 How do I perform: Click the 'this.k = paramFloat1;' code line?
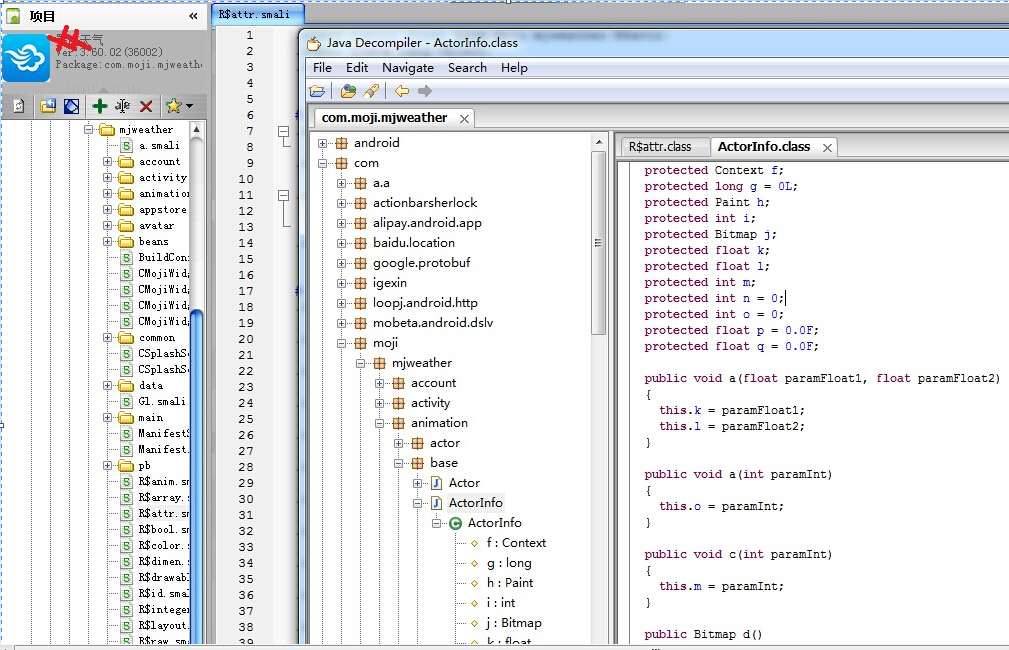click(x=732, y=411)
